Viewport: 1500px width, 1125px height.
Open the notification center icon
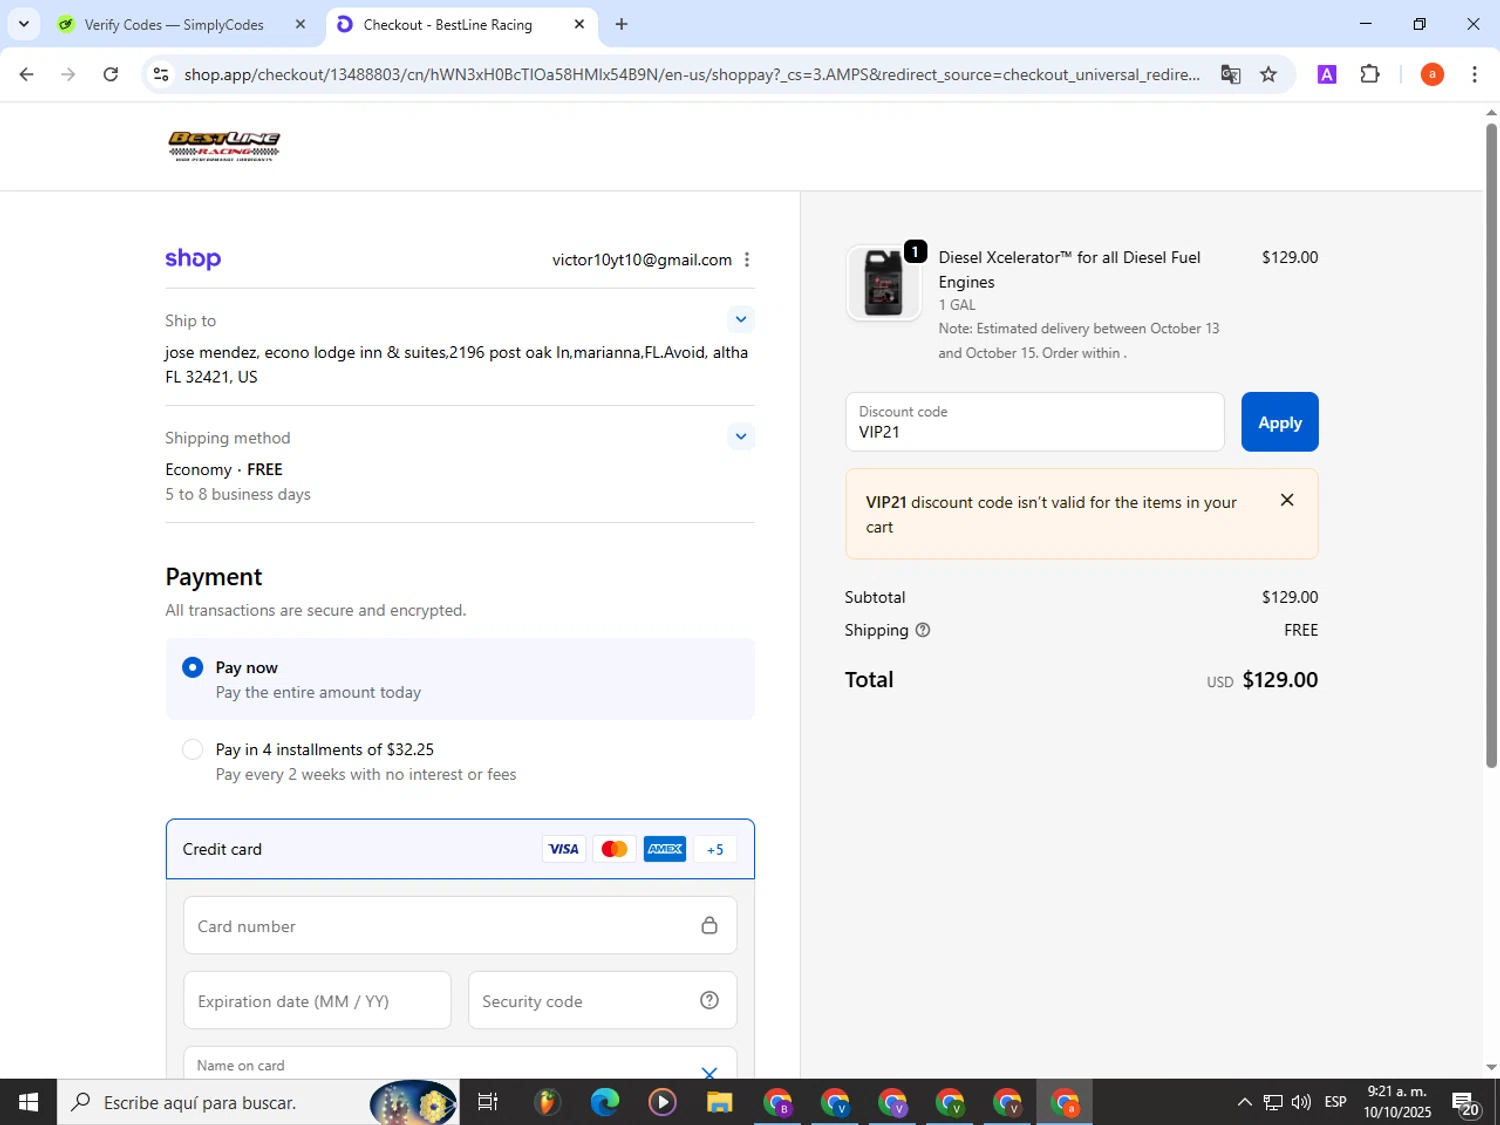(x=1466, y=1103)
